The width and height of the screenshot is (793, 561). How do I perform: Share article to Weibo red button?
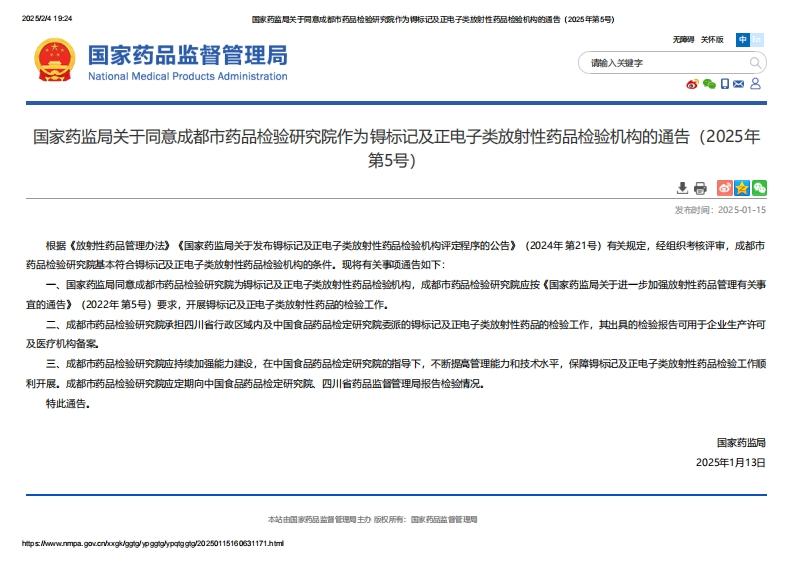[725, 188]
